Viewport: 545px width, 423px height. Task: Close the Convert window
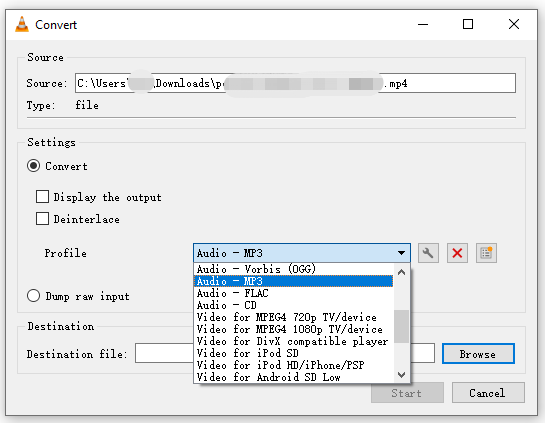click(514, 24)
